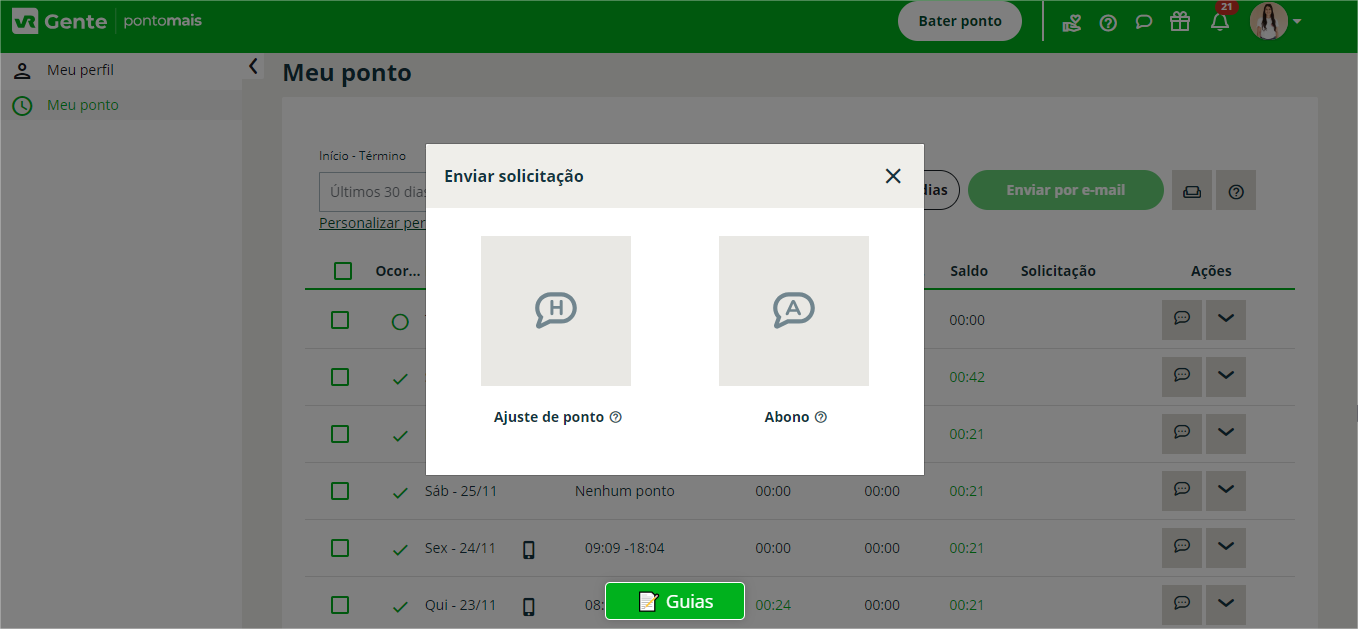
Task: Toggle the select-all checkbox in table header
Action: click(x=343, y=271)
